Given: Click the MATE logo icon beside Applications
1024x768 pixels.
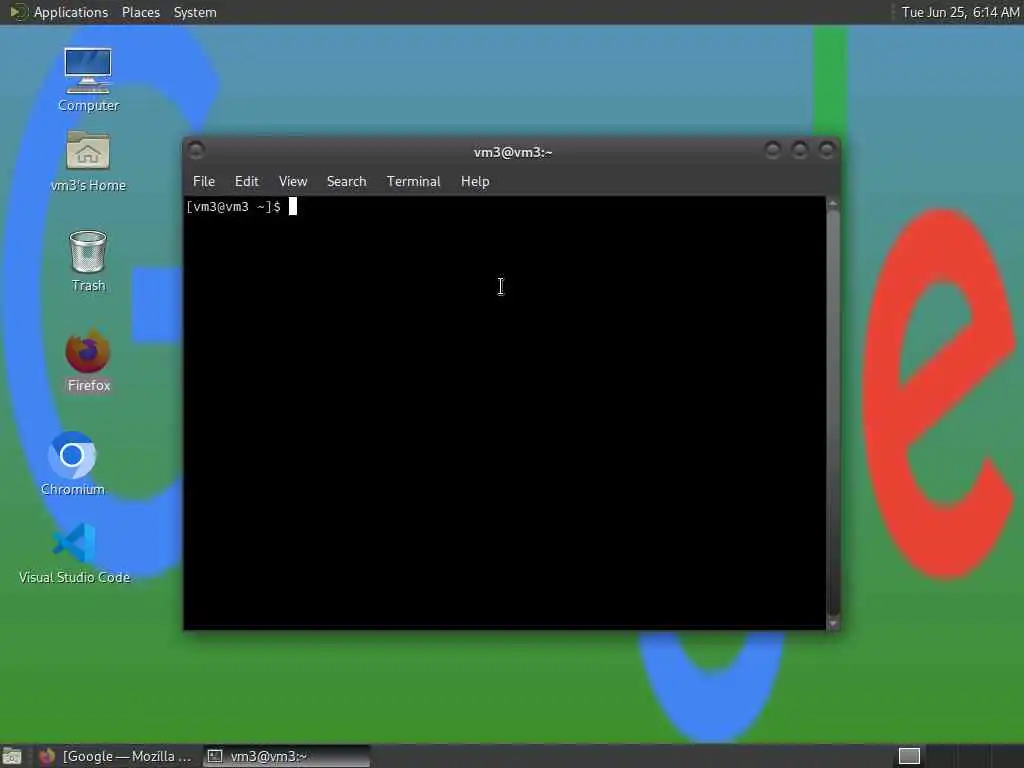Looking at the screenshot, I should click(x=18, y=12).
